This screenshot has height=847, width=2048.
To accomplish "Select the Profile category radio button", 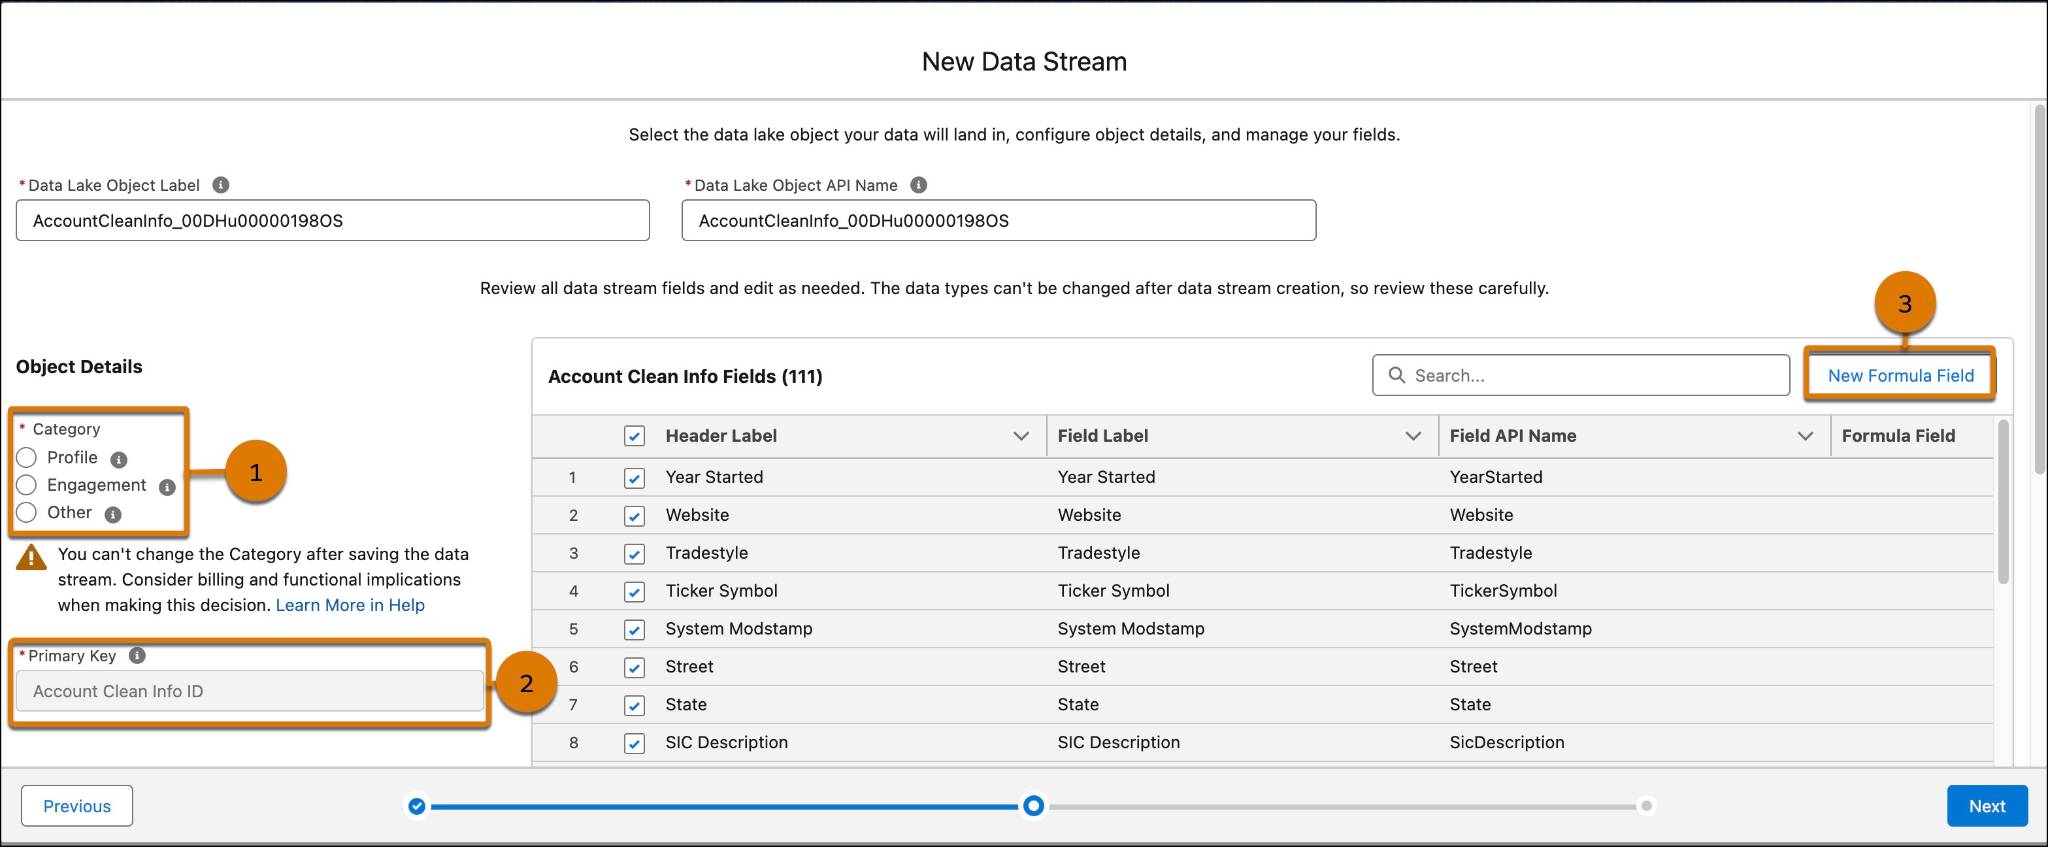I will click(x=27, y=457).
